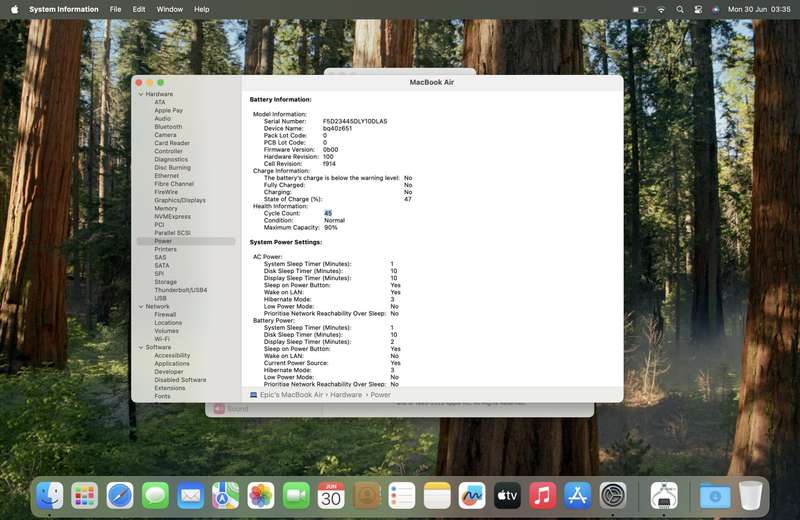Image resolution: width=800 pixels, height=520 pixels.
Task: Select Ethernet in the sidebar
Action: point(167,176)
